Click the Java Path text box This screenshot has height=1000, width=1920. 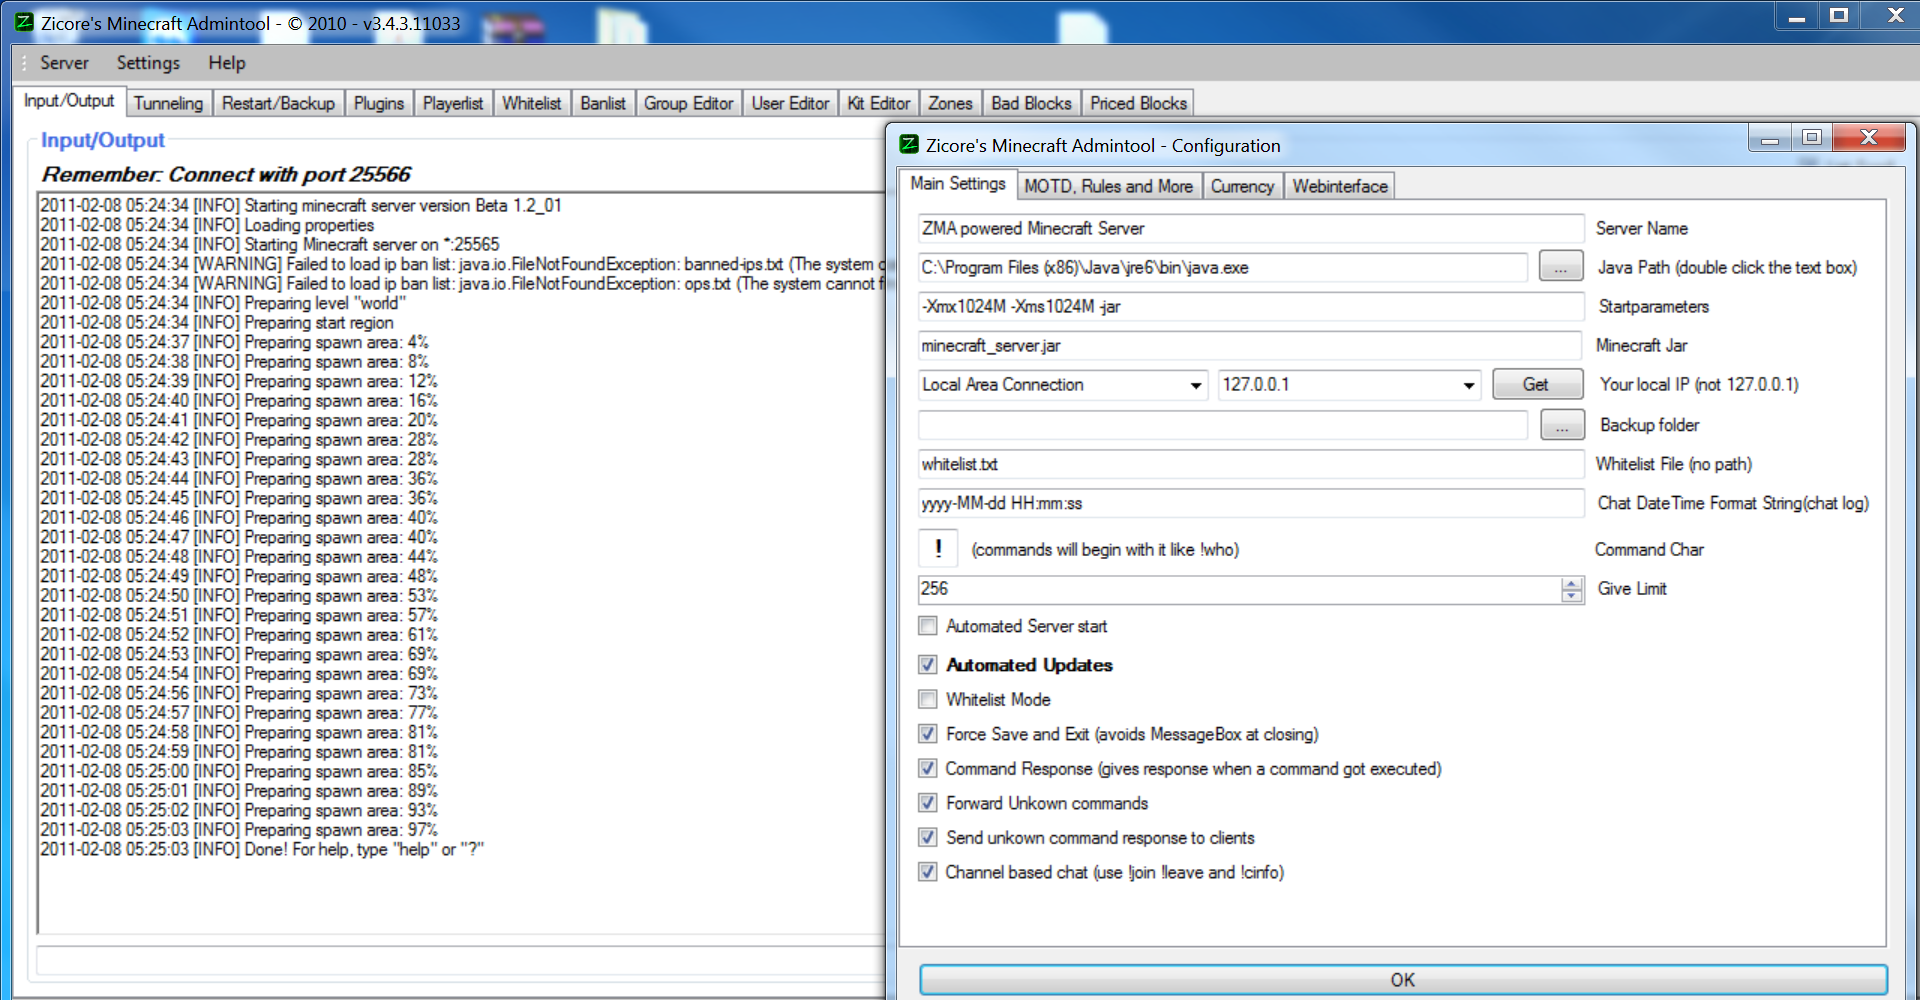(1222, 267)
